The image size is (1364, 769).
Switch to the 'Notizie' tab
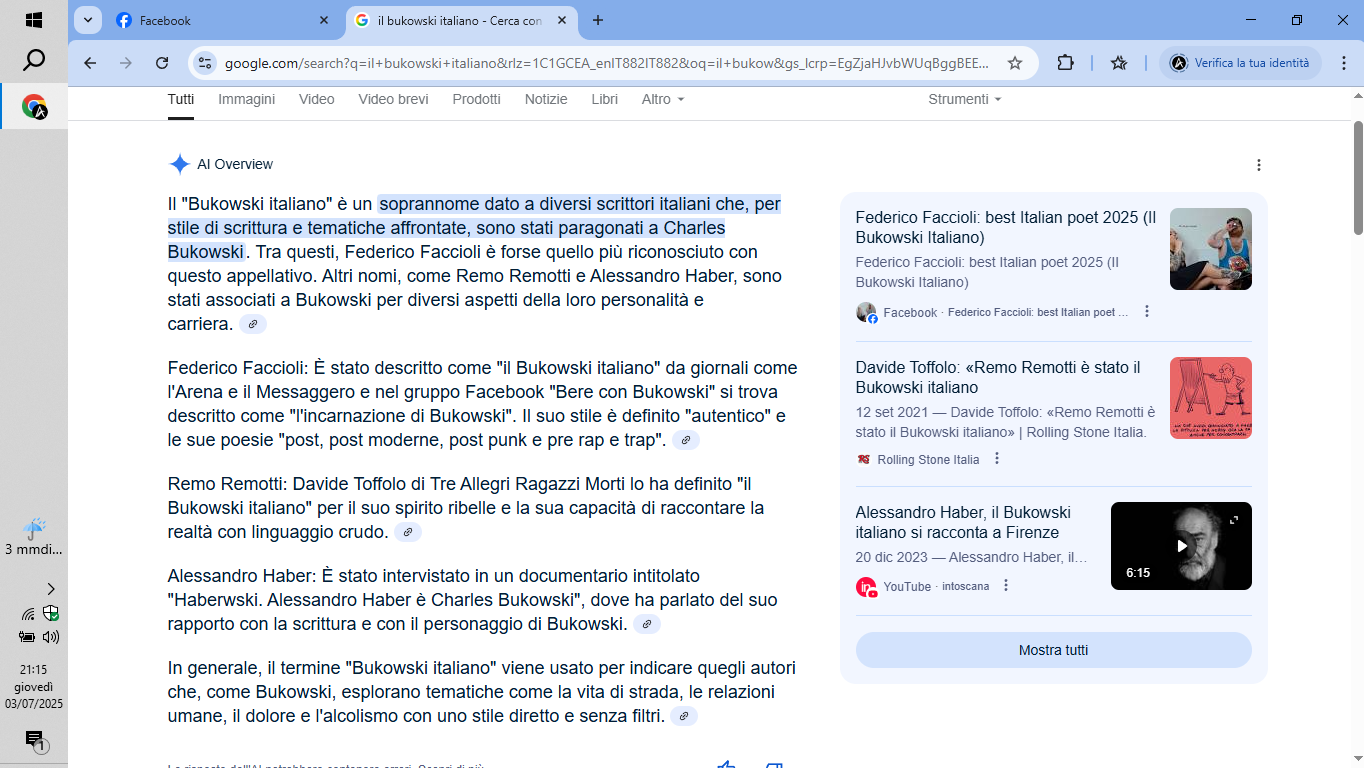pos(546,99)
